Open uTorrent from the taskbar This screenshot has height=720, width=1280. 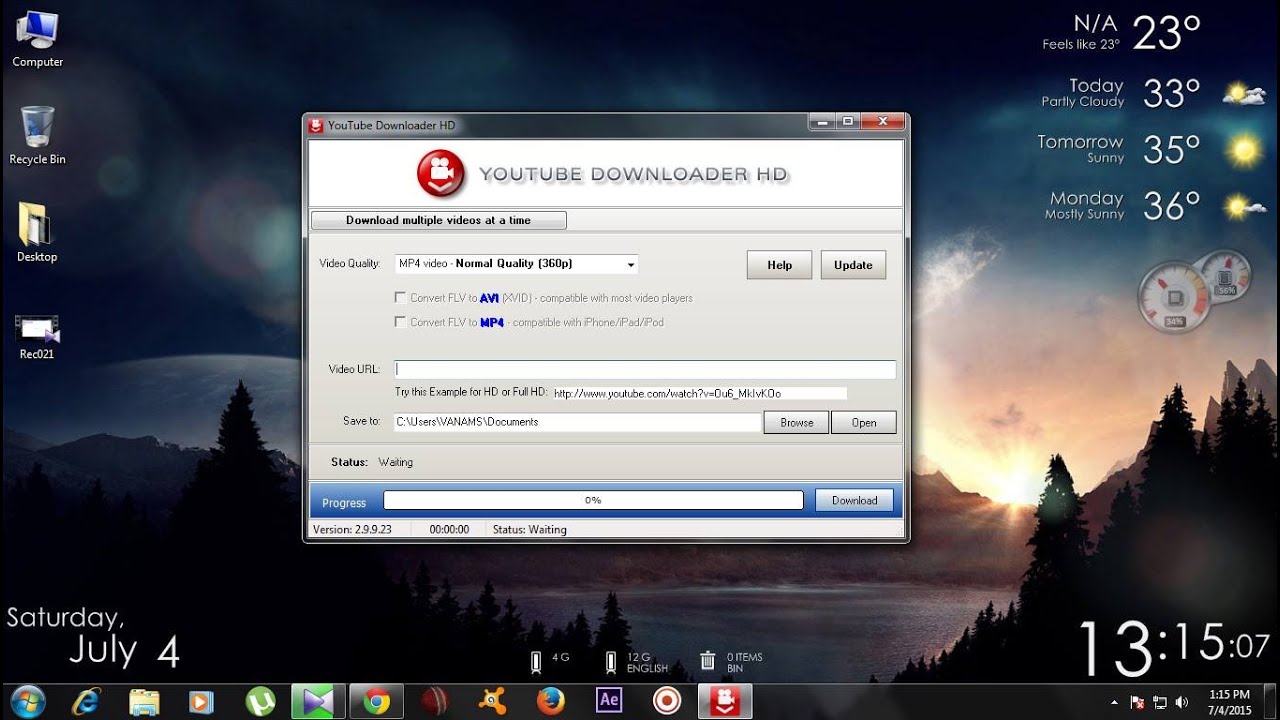click(261, 702)
